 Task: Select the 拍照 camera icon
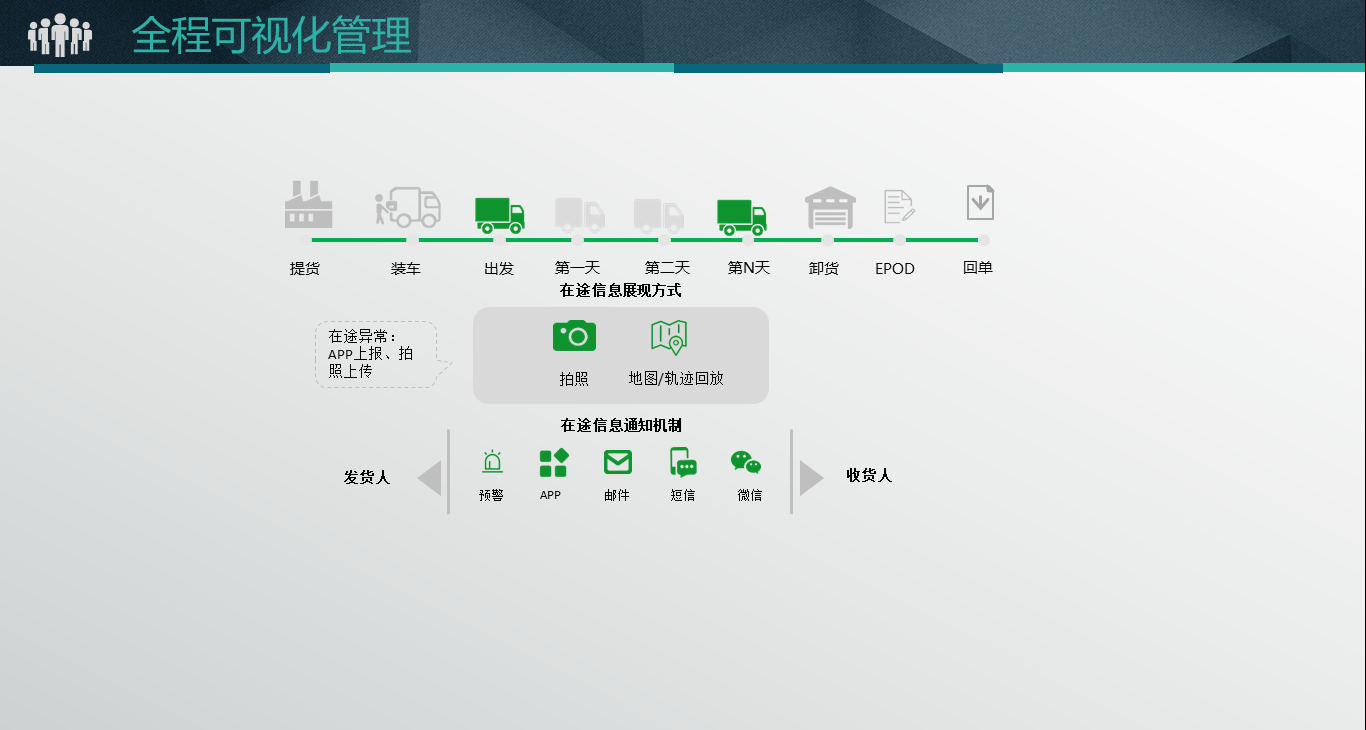(x=573, y=337)
